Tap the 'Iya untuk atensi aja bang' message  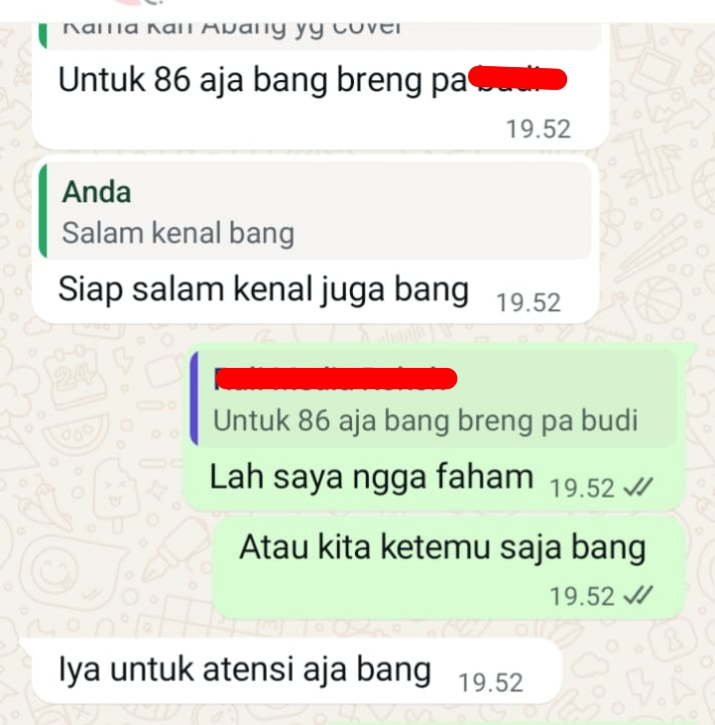coord(245,670)
